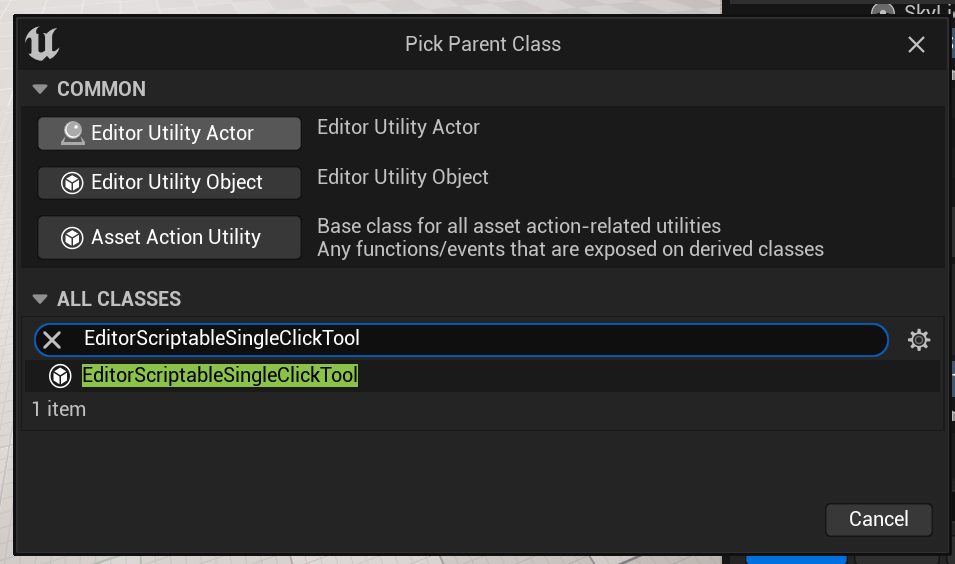Click the Unreal Engine logo icon

(42, 44)
